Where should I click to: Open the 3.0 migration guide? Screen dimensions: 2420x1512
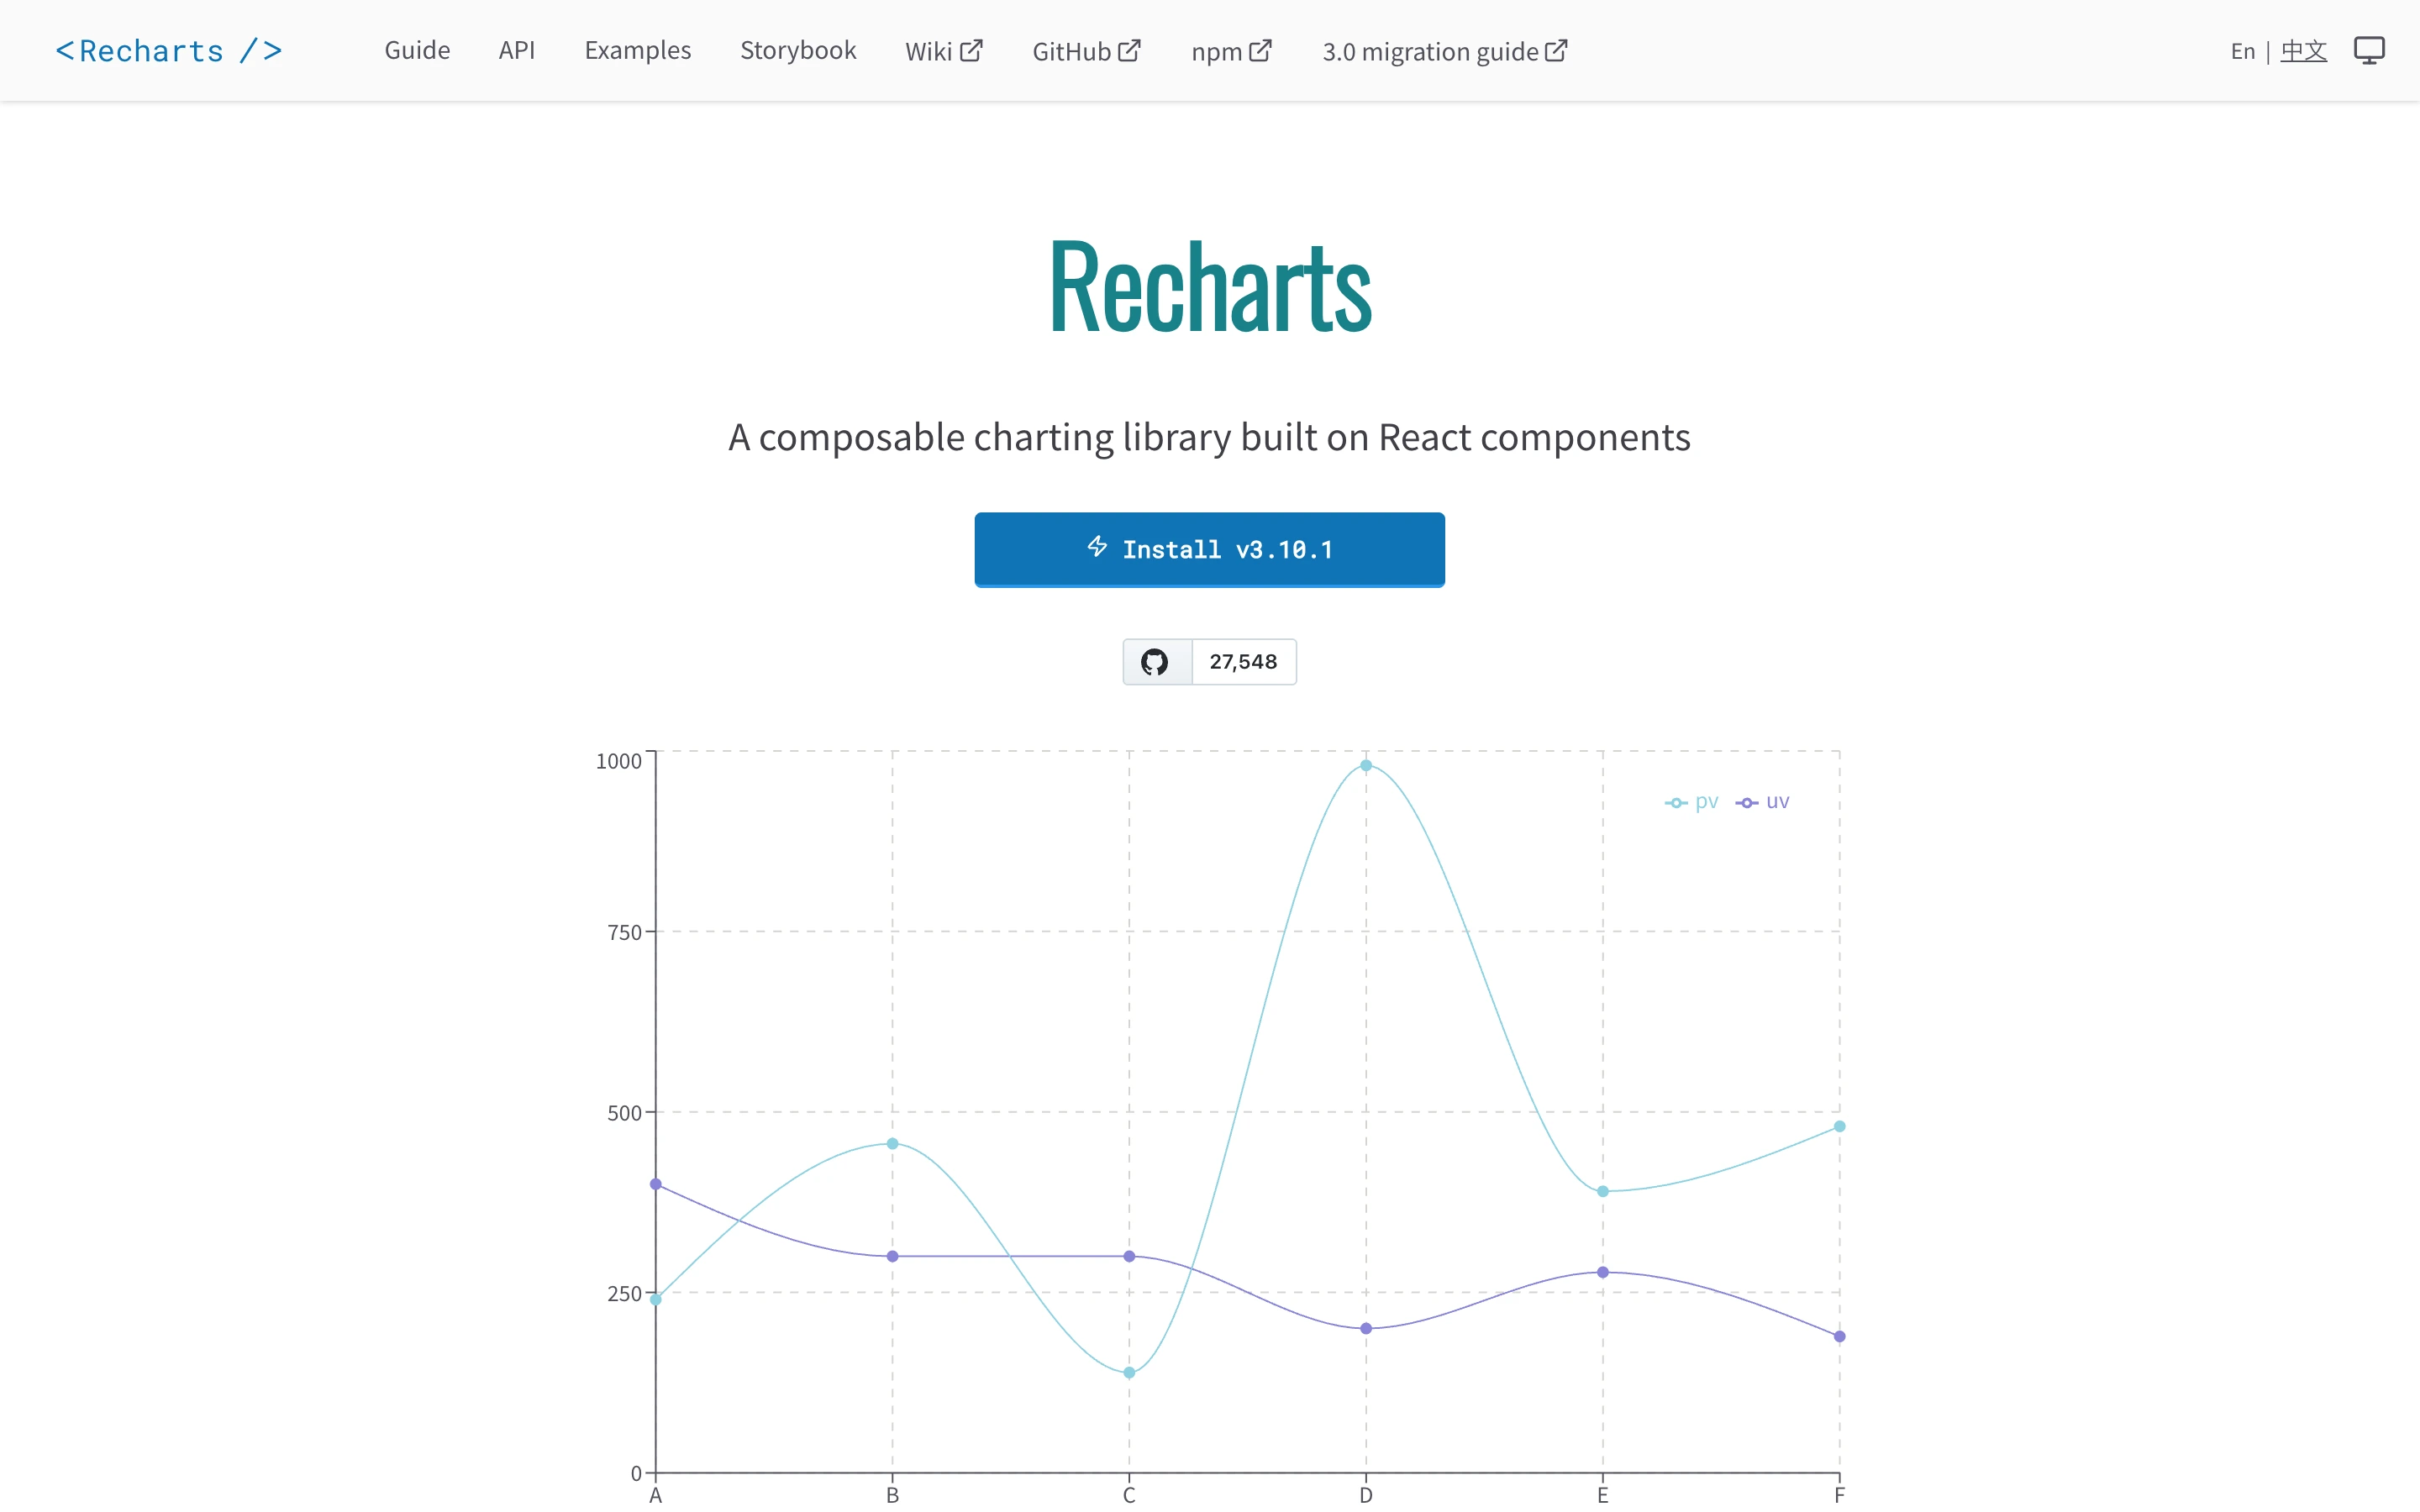pos(1445,51)
